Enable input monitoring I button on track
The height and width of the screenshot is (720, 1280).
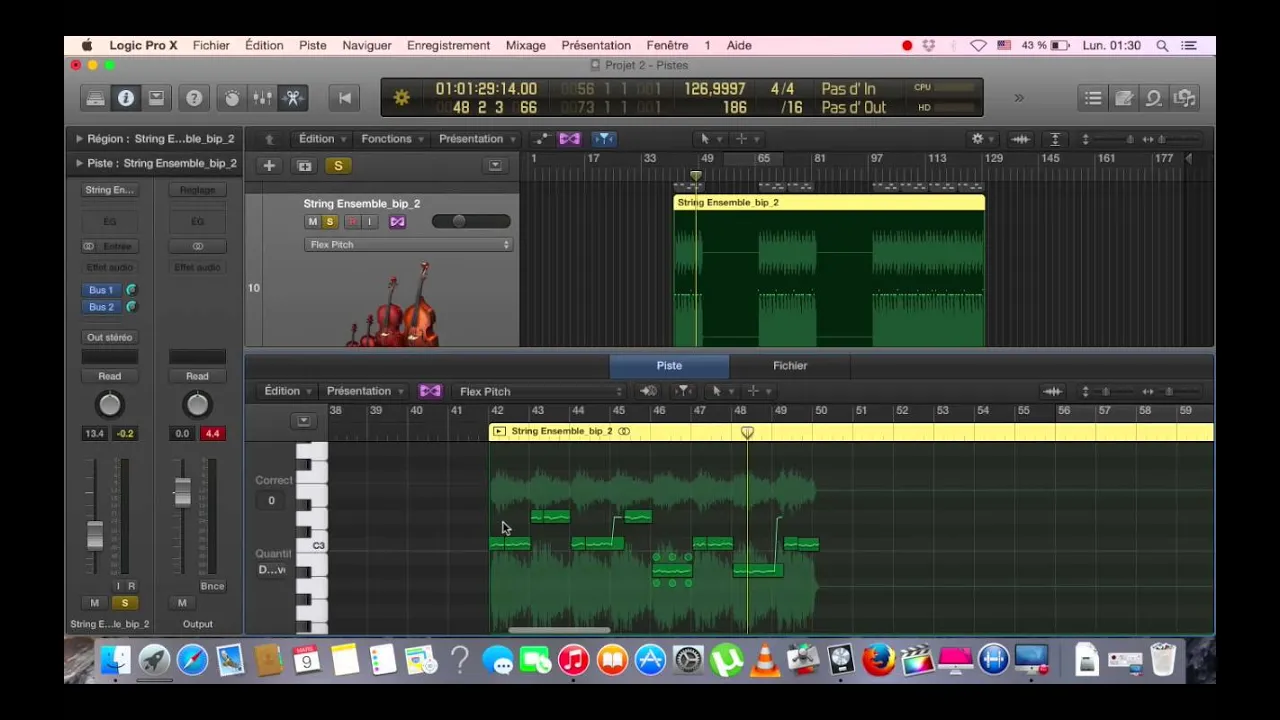pyautogui.click(x=369, y=222)
